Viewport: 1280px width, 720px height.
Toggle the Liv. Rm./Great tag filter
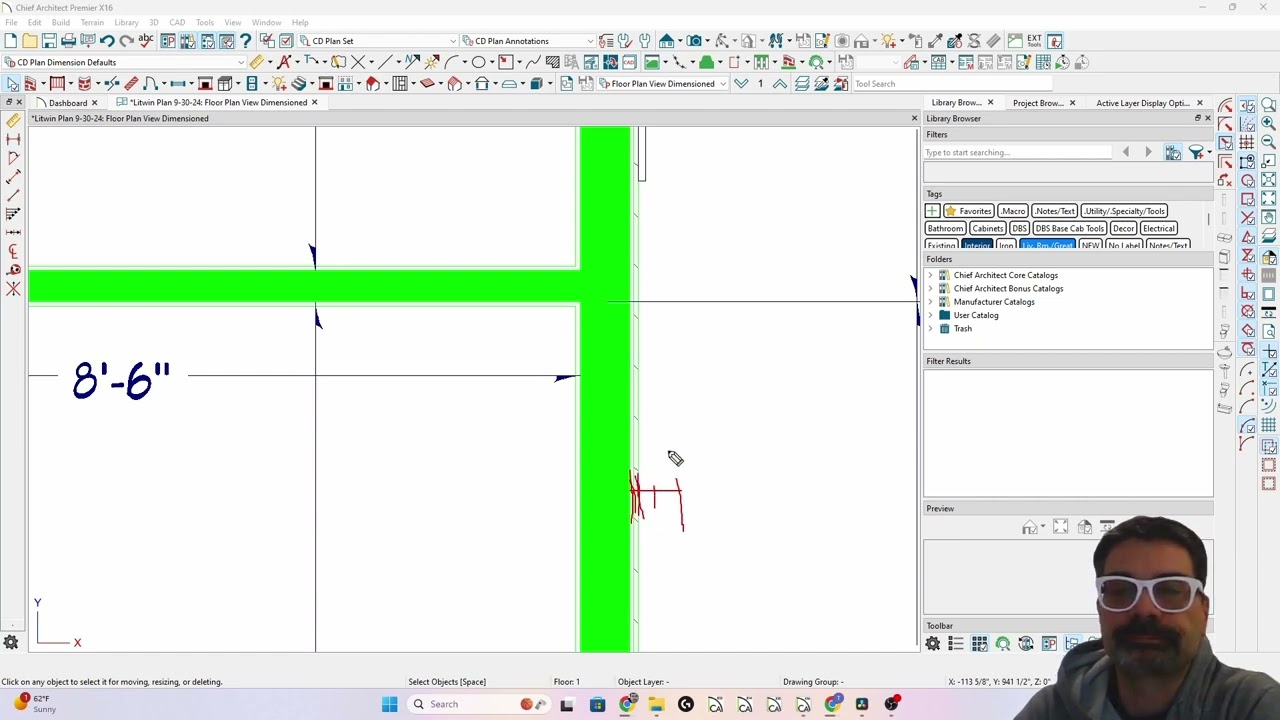click(x=1047, y=246)
